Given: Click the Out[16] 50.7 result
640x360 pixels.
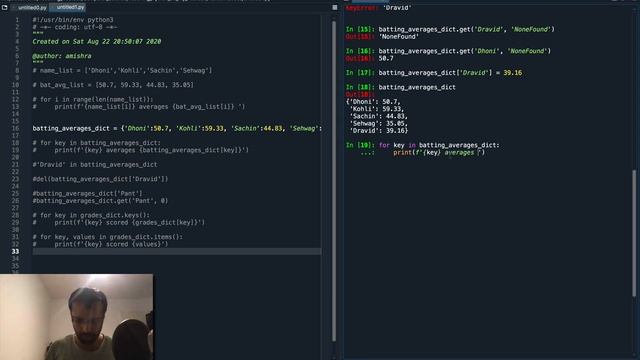Looking at the screenshot, I should tap(369, 58).
